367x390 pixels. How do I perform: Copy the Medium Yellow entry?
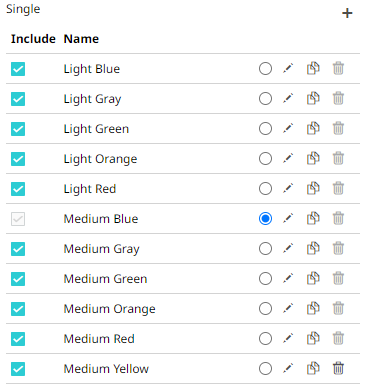tap(313, 369)
